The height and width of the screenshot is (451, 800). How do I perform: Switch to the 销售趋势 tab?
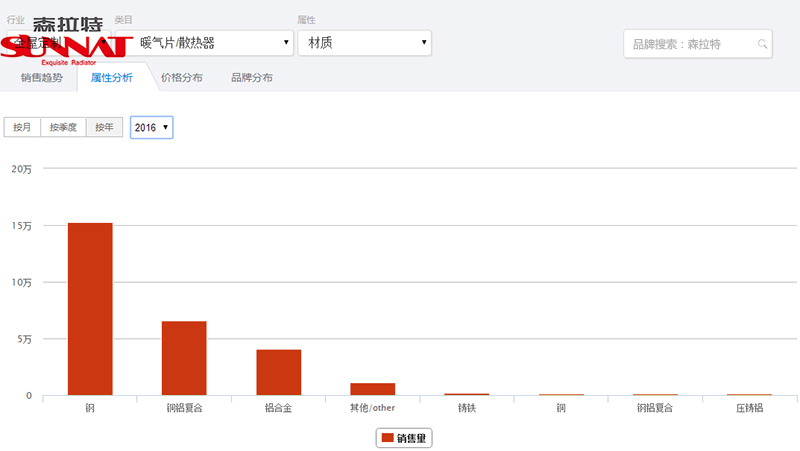(x=41, y=78)
